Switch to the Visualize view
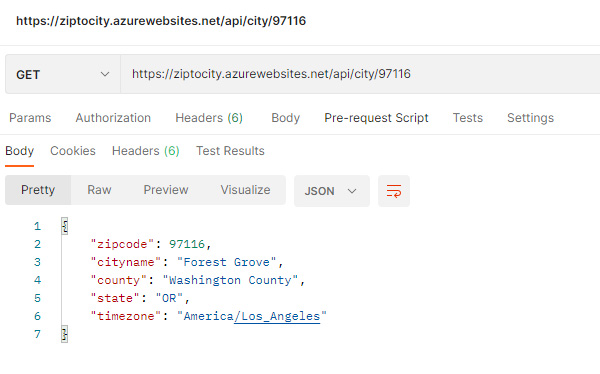 [x=245, y=190]
